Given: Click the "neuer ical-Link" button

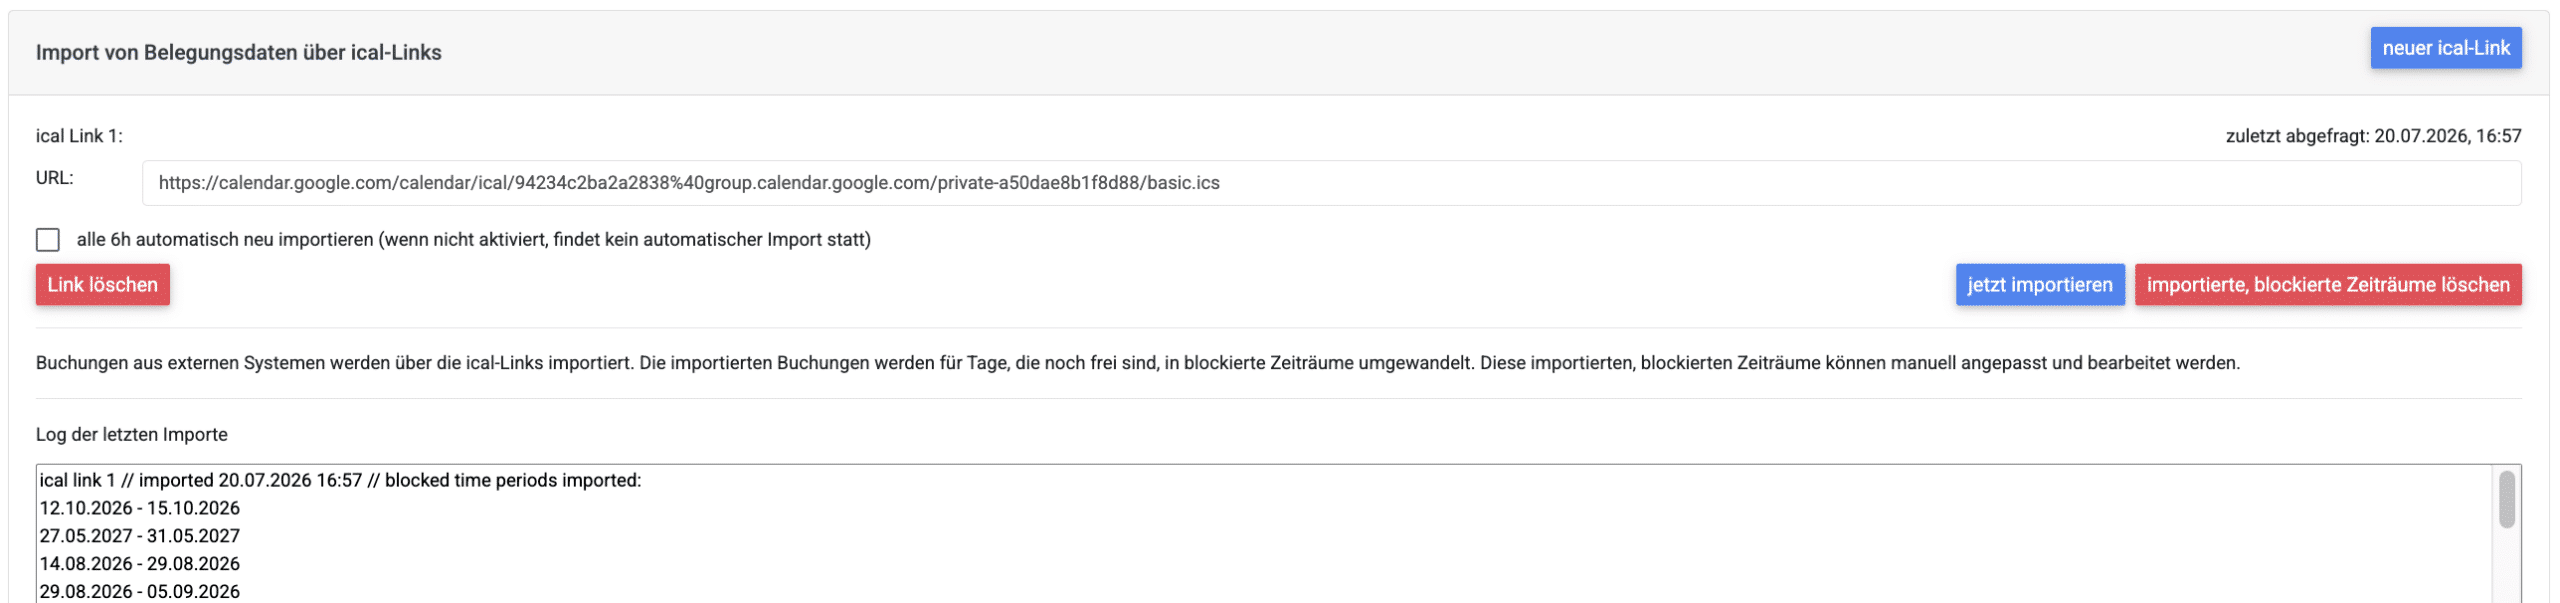Looking at the screenshot, I should (2445, 48).
